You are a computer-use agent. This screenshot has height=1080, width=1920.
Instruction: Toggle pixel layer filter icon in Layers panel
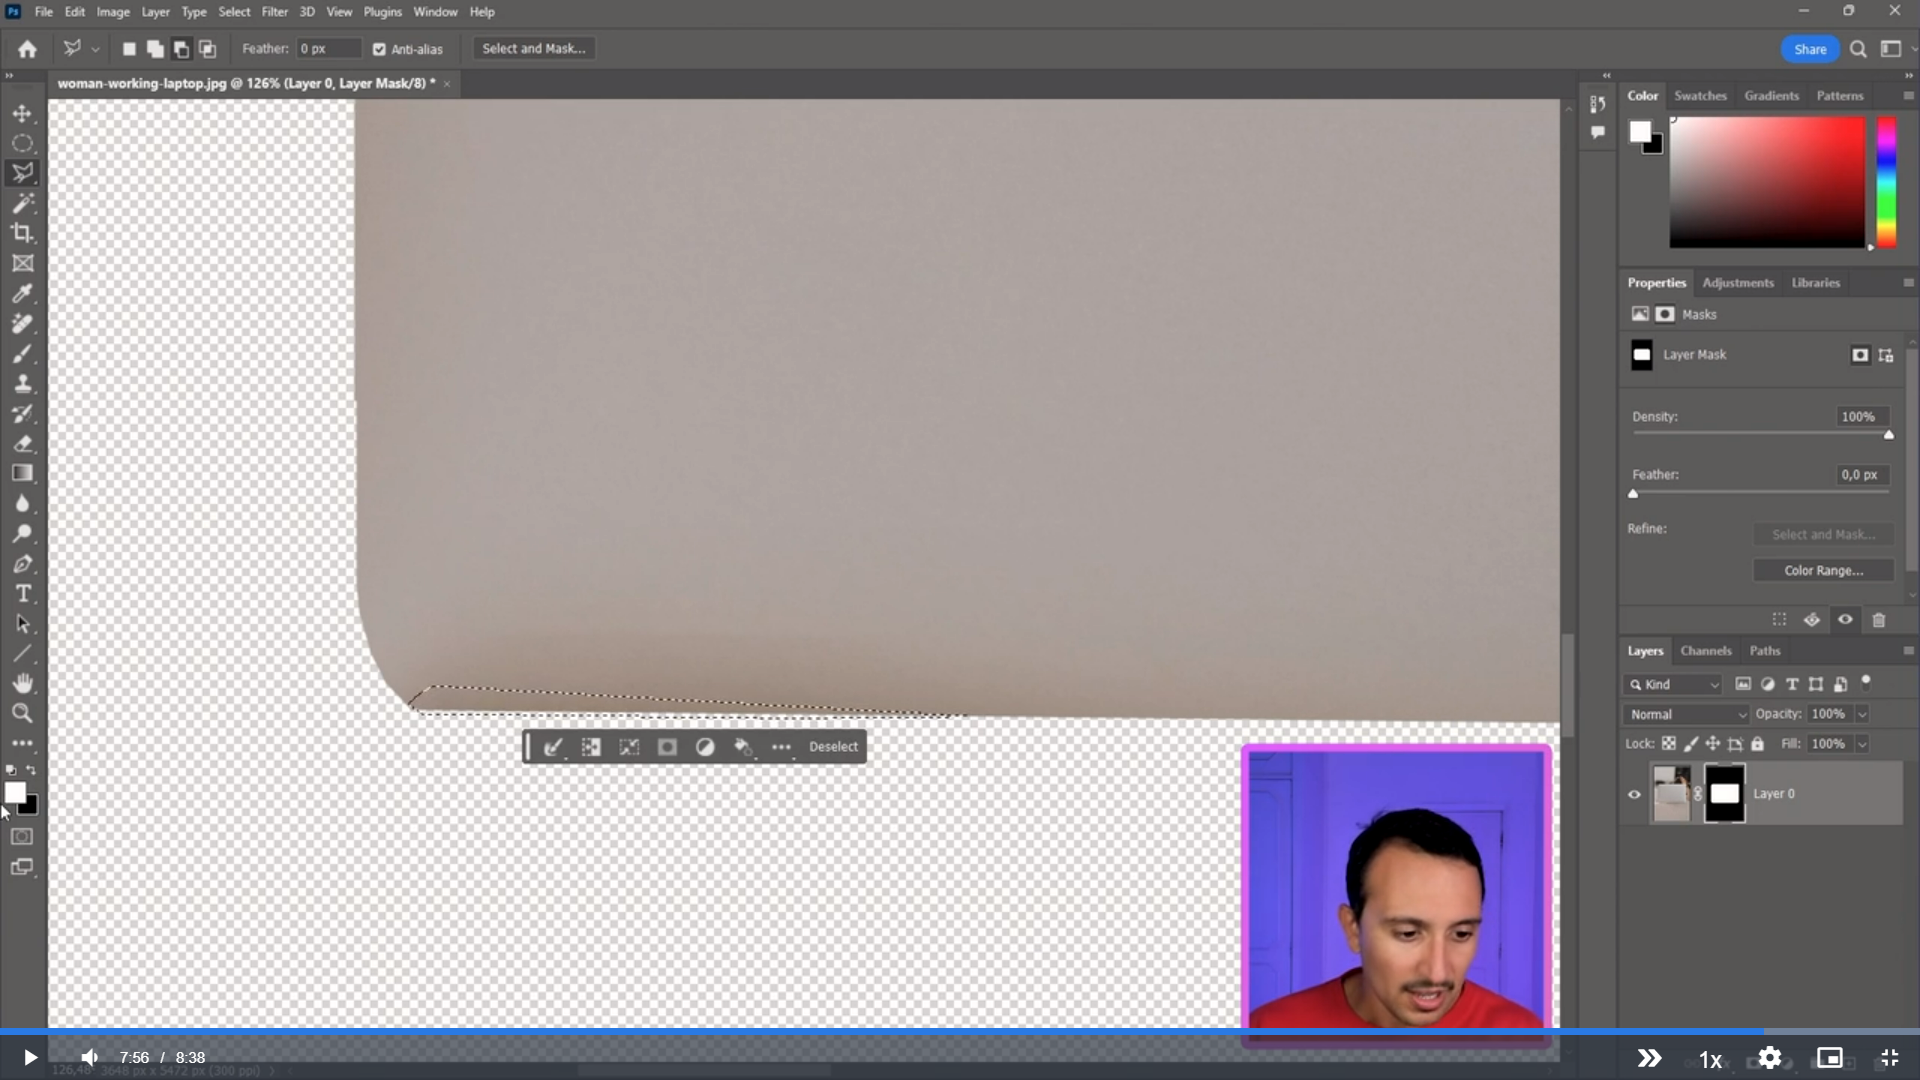point(1743,684)
